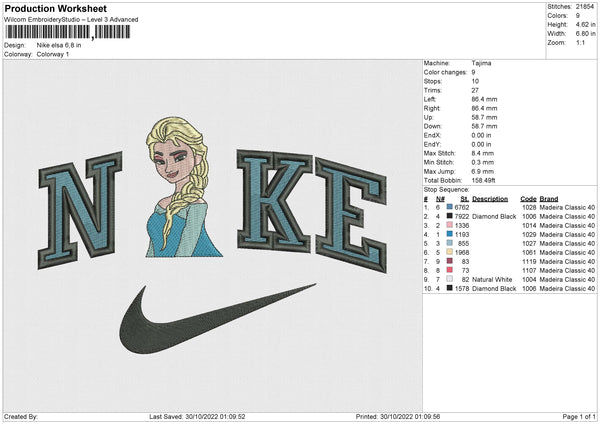The image size is (600, 424).
Task: Click the 'St.' column header
Action: point(465,199)
